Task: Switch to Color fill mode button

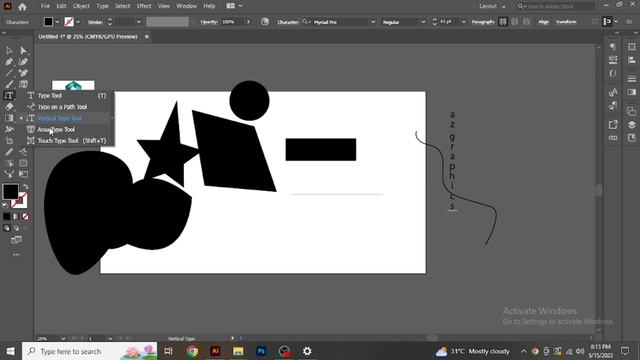Action: [7, 216]
